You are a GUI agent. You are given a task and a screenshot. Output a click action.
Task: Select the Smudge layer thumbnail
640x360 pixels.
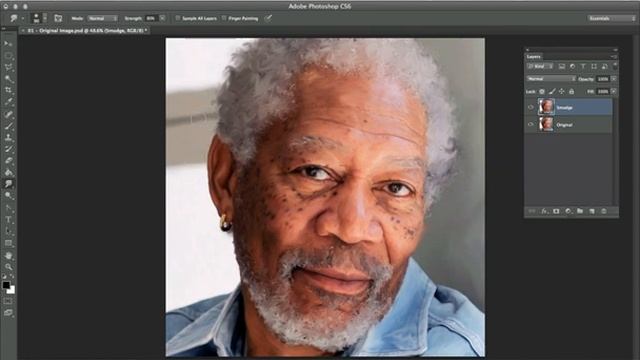tap(546, 107)
